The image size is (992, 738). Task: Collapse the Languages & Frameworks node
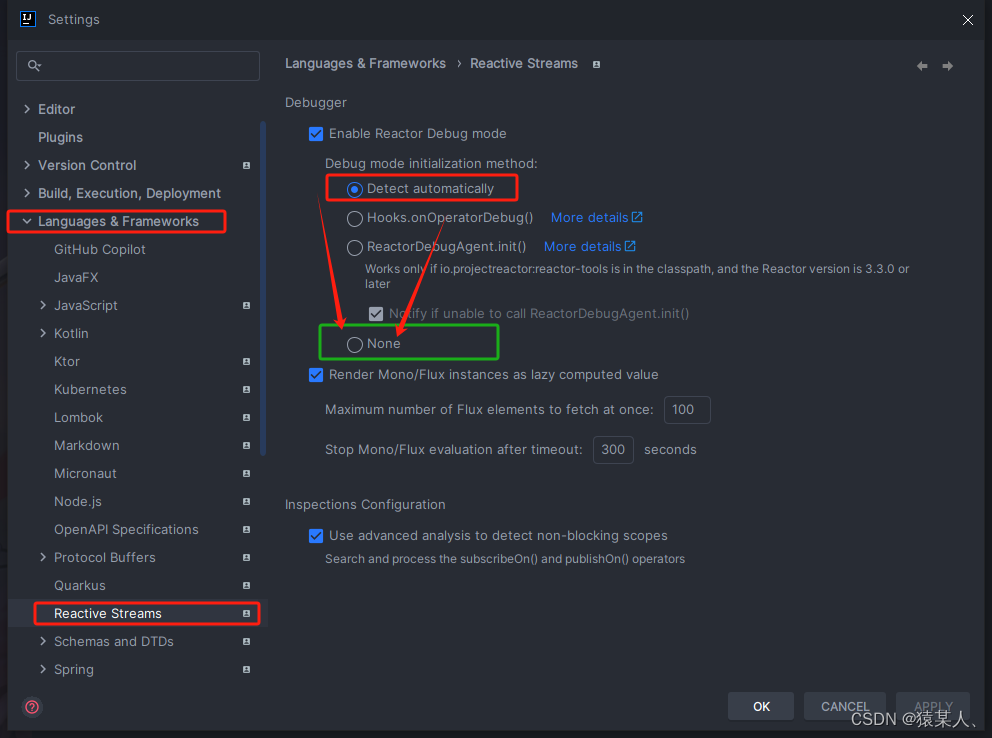[x=27, y=221]
